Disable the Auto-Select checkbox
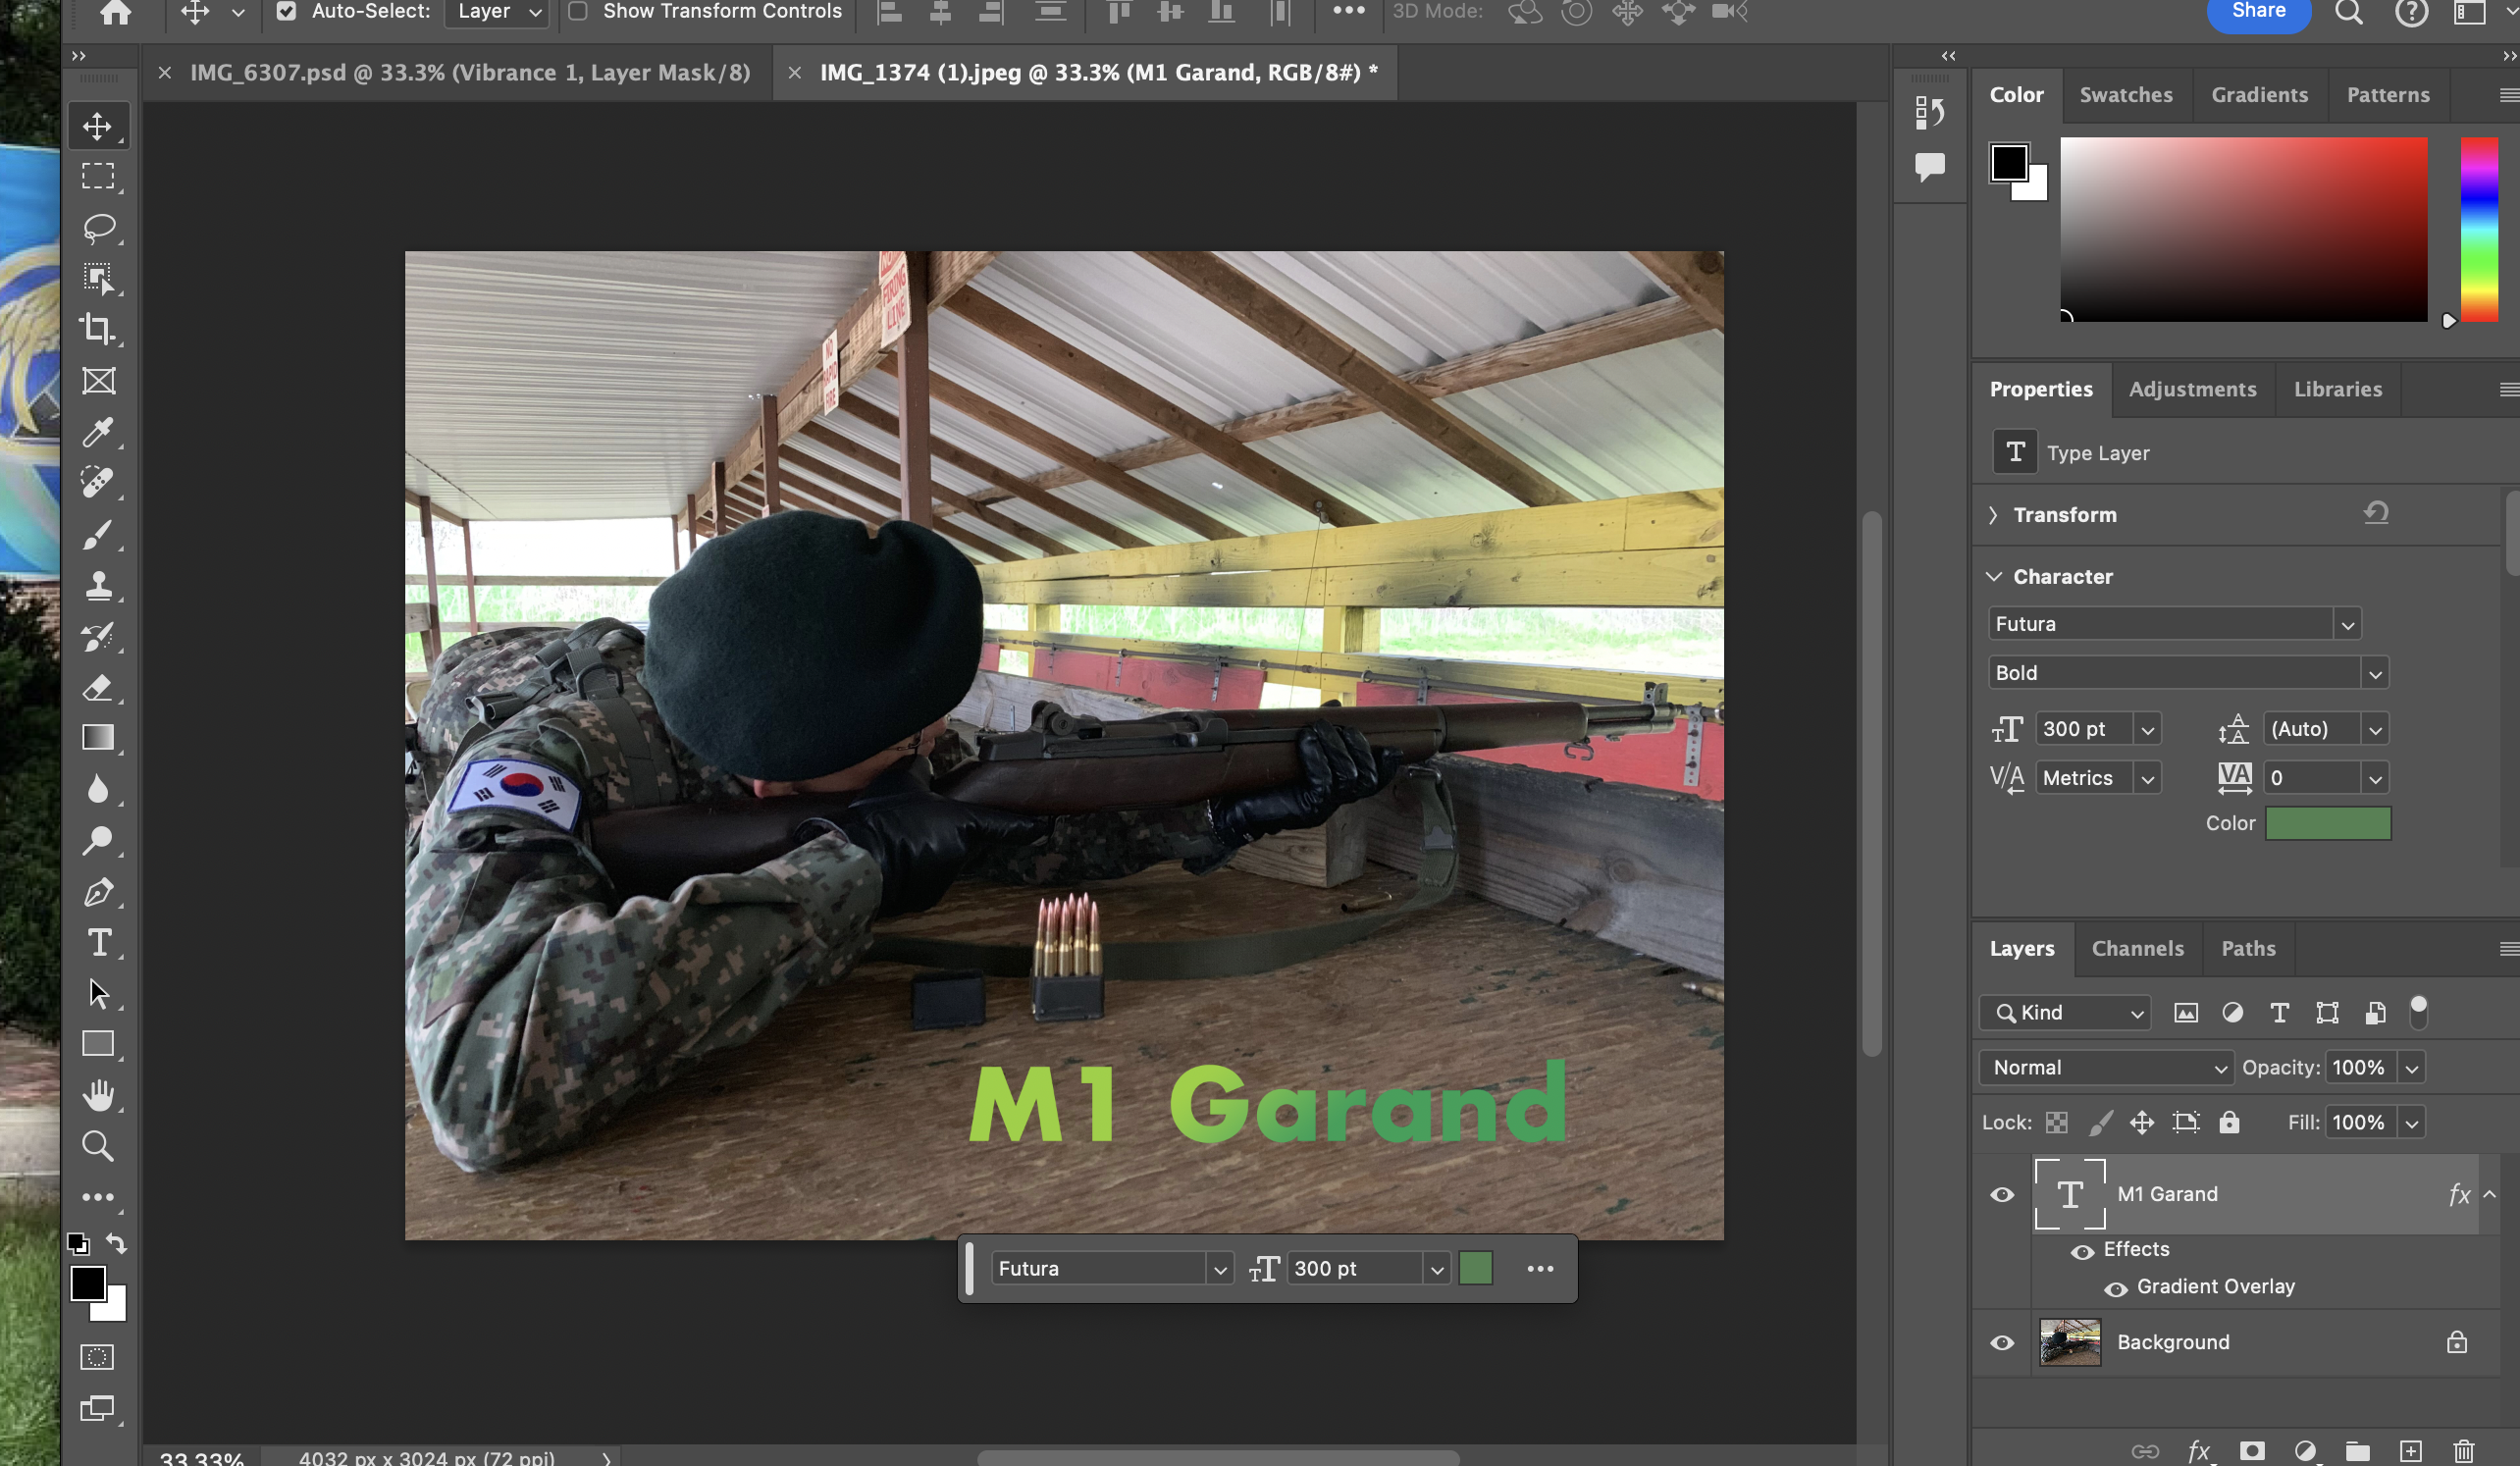The height and width of the screenshot is (1466, 2520). (x=286, y=11)
